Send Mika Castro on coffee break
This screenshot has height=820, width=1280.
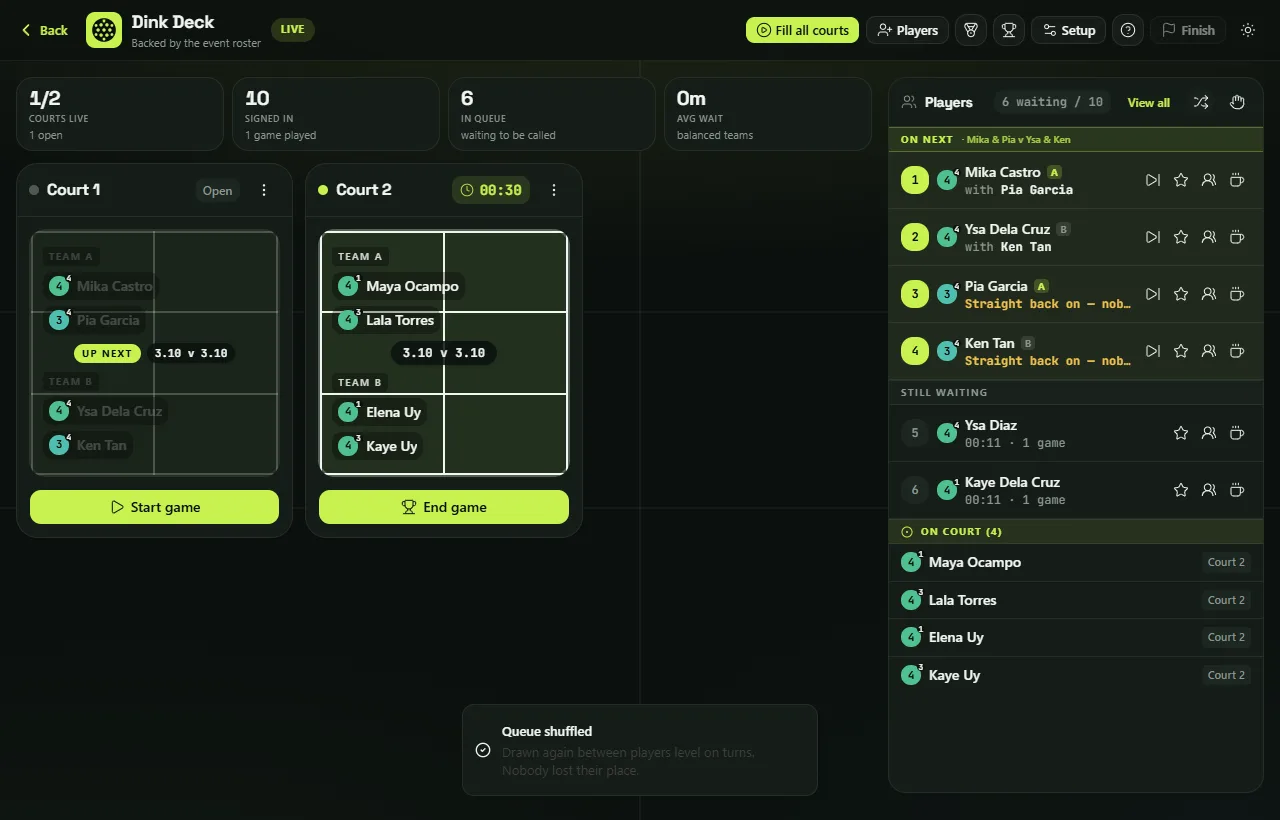pos(1237,180)
